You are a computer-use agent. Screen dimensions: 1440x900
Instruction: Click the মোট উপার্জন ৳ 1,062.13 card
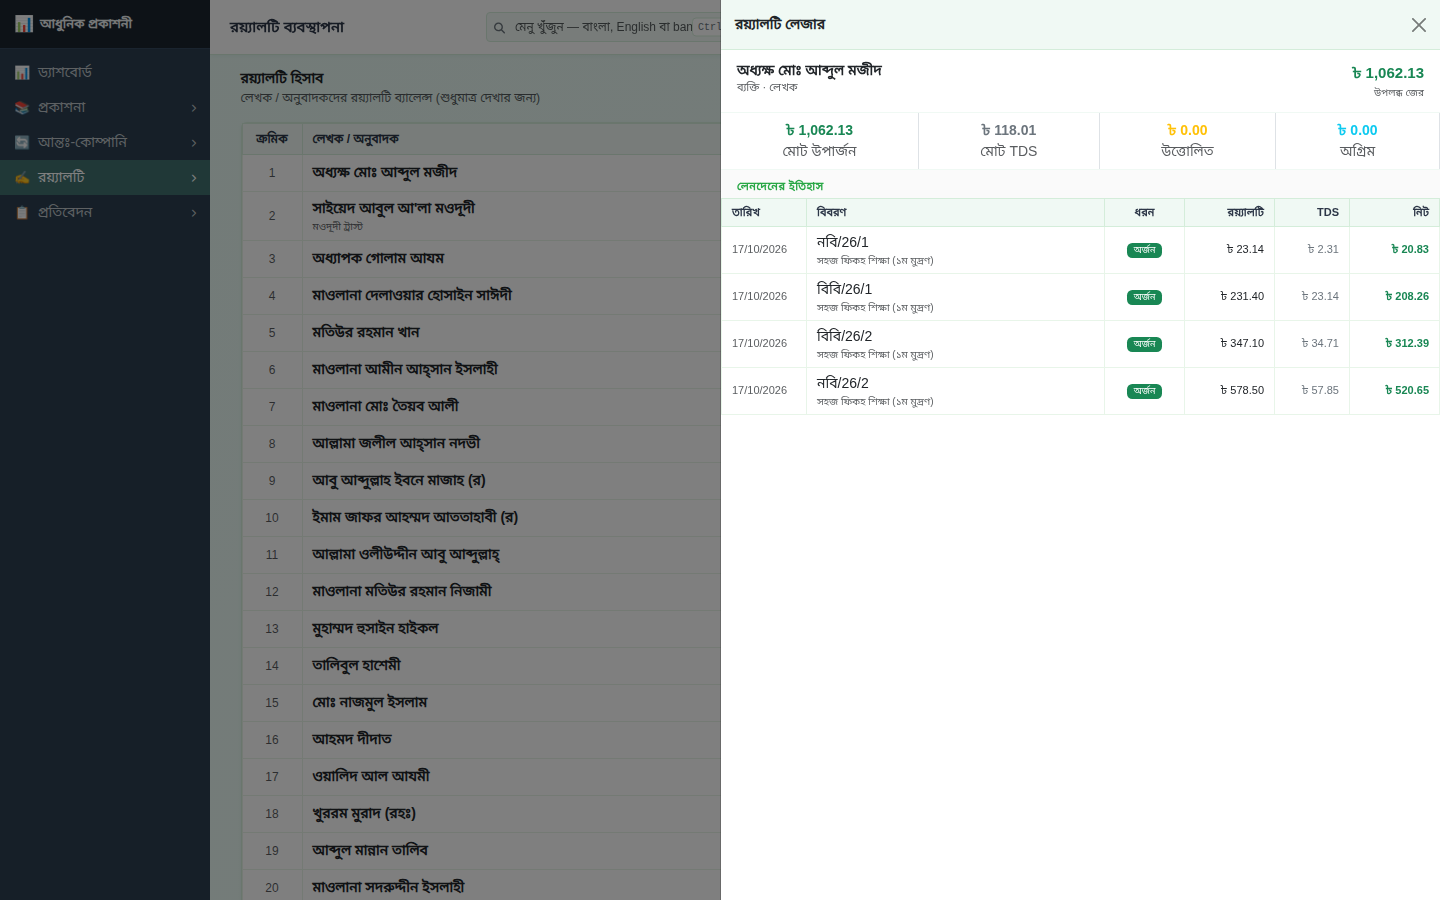[x=820, y=141]
